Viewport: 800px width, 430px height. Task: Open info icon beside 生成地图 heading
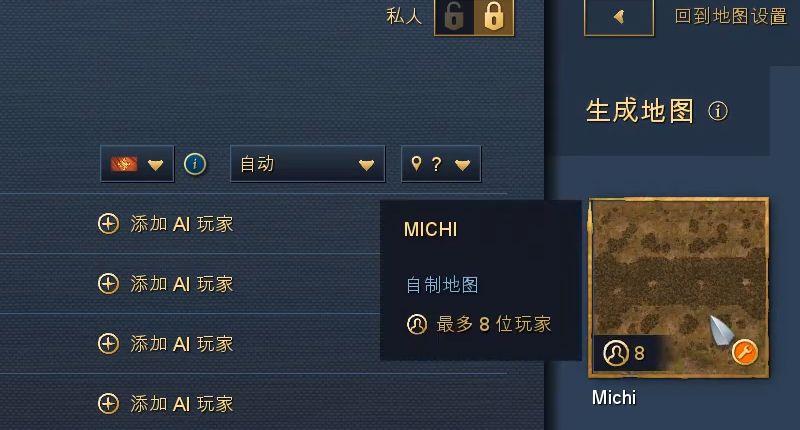(718, 111)
